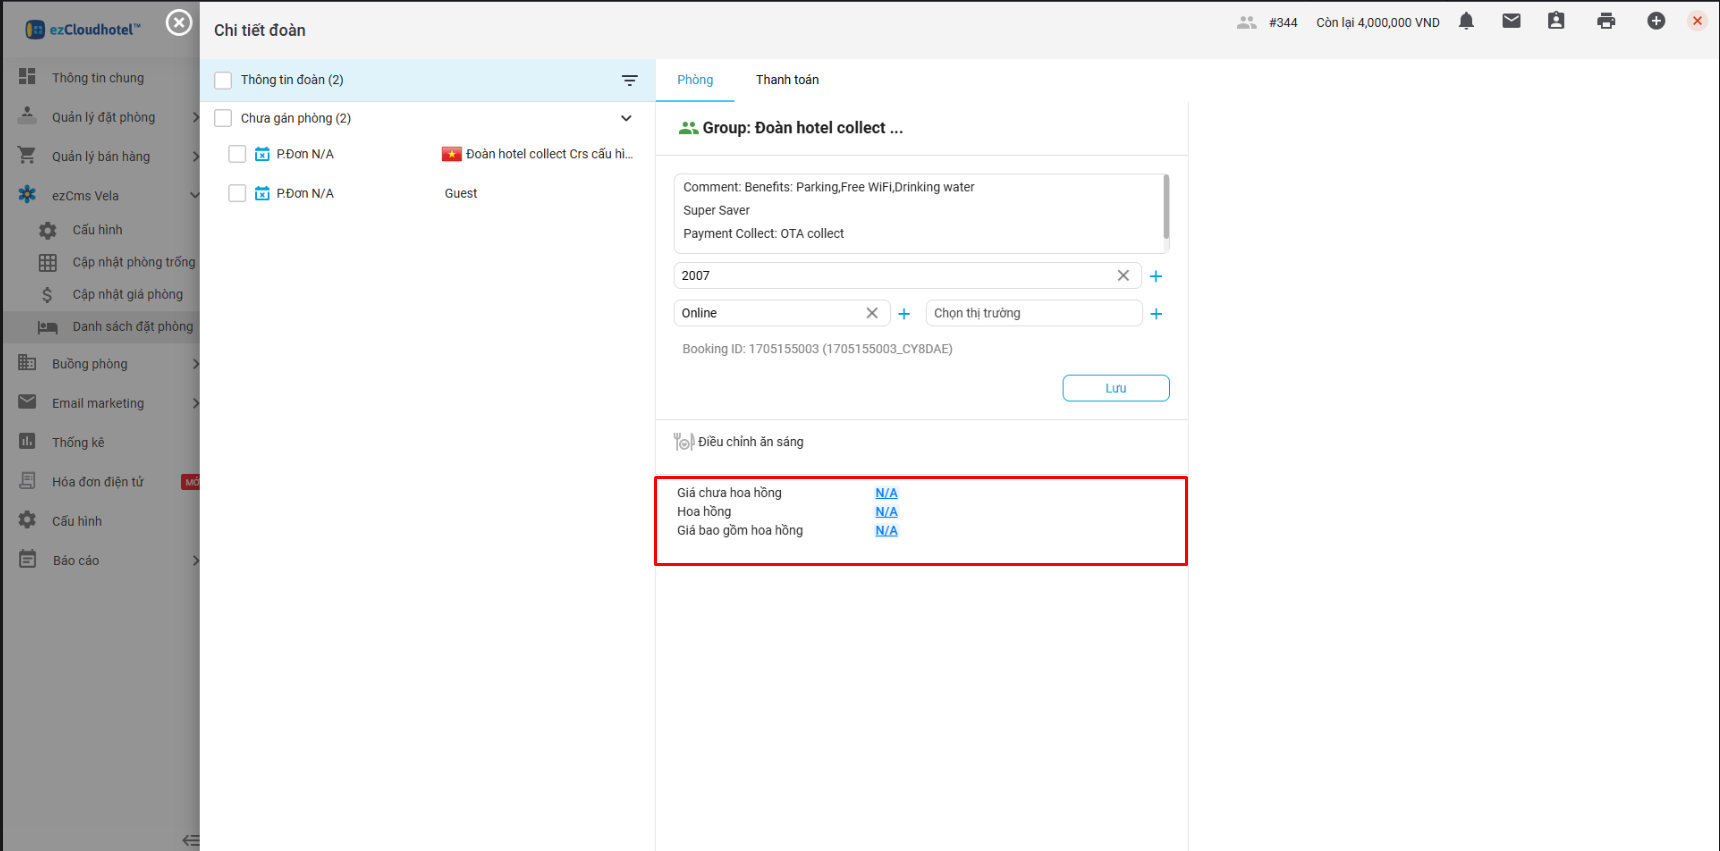Viewport: 1720px width, 851px height.
Task: Expand the Quản lý đặt phòng menu
Action: coord(104,117)
